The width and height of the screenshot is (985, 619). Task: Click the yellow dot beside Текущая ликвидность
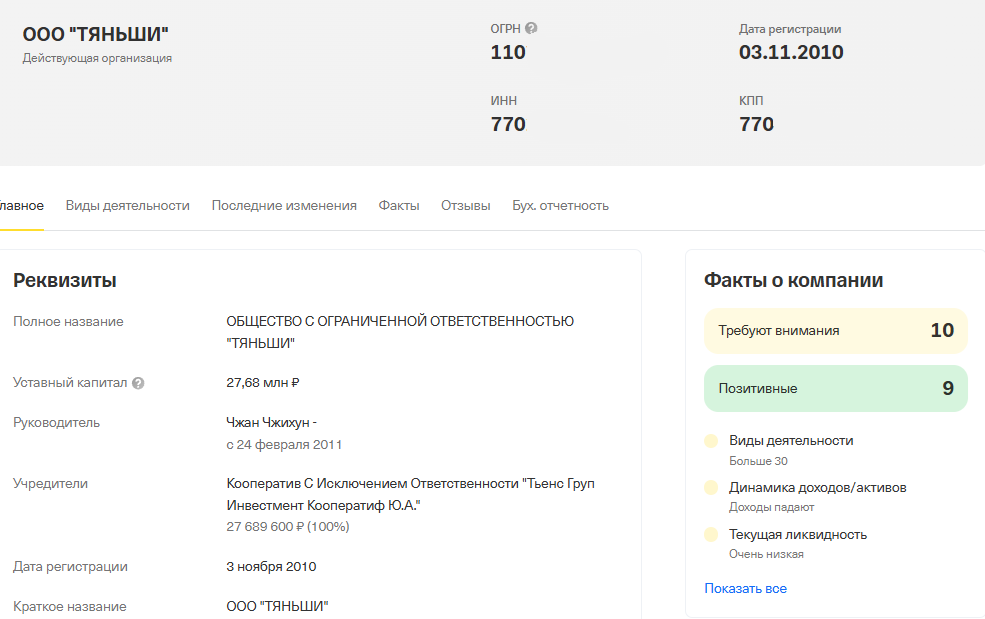click(711, 535)
